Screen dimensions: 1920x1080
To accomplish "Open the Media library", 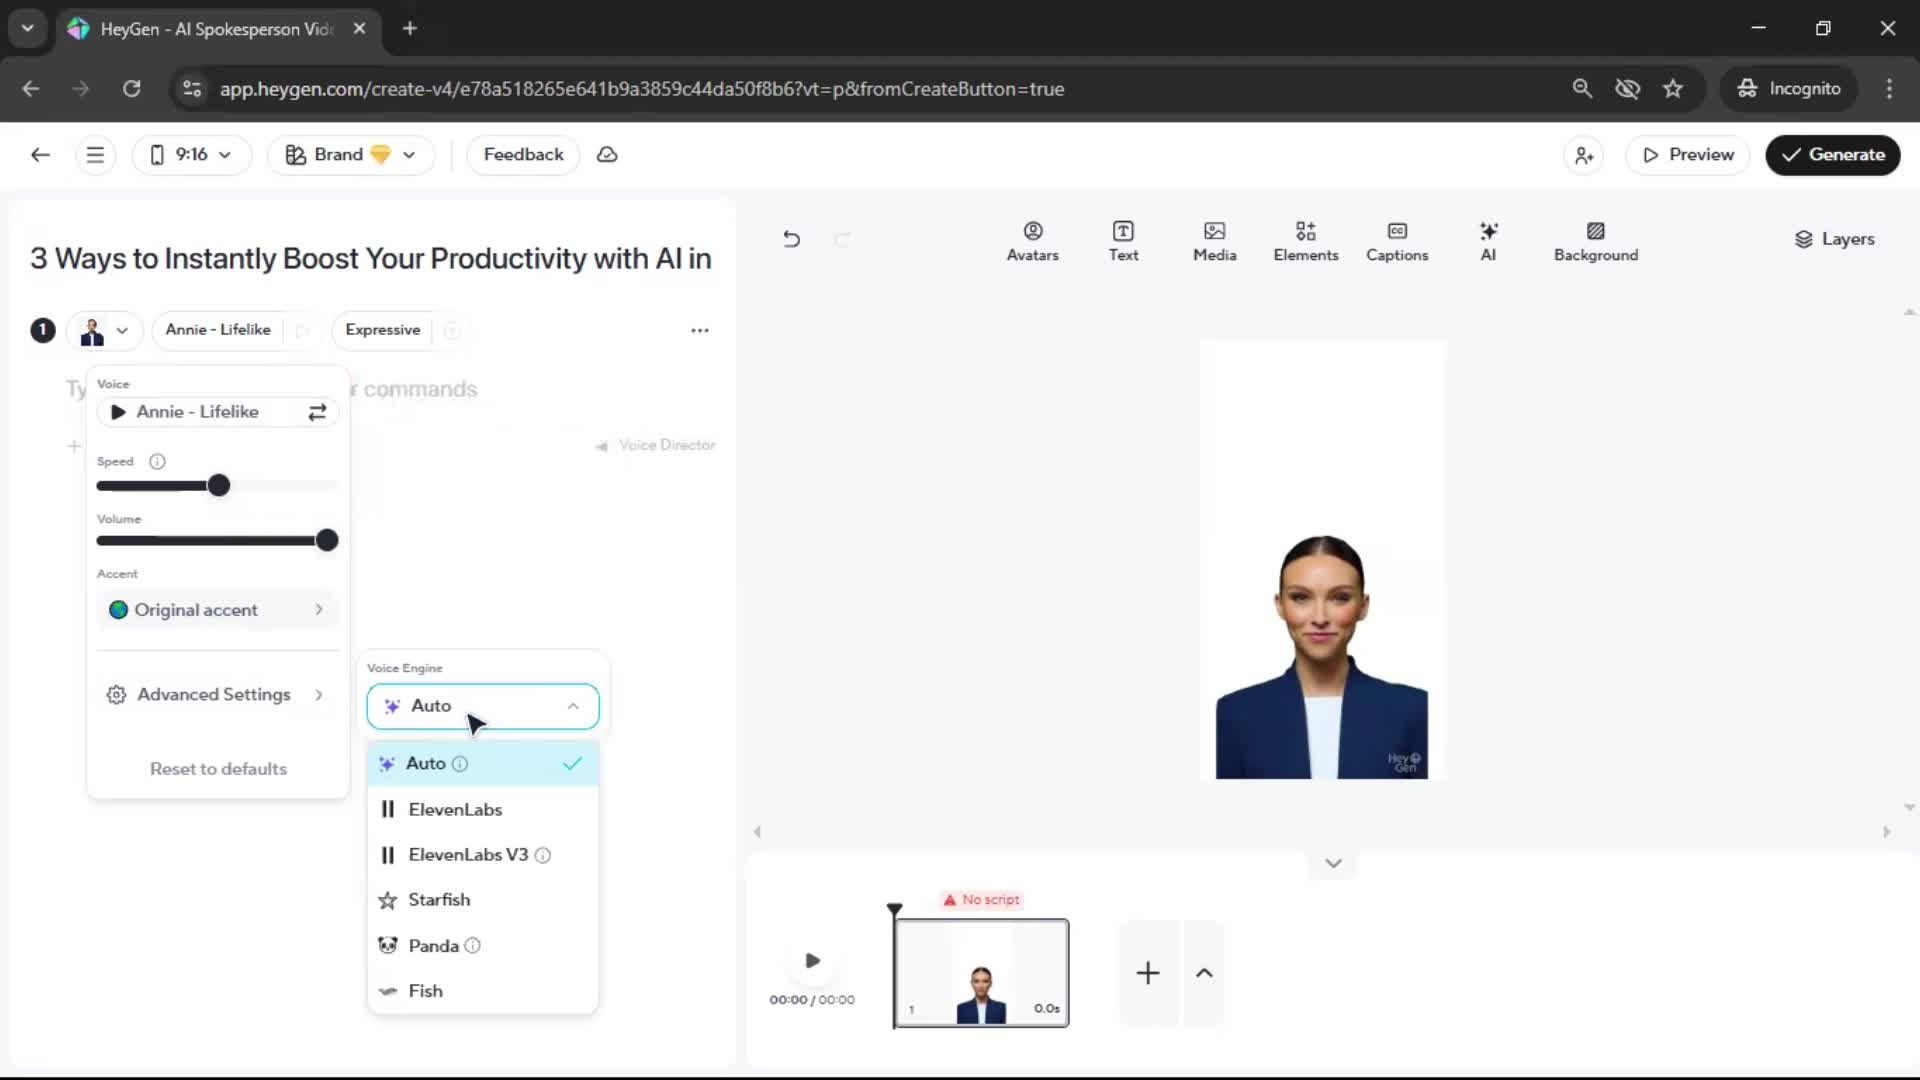I will pos(1214,241).
